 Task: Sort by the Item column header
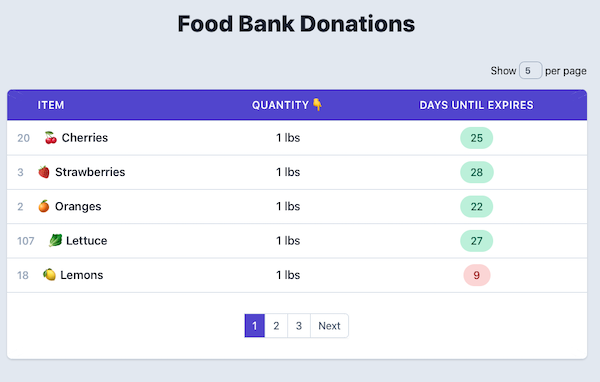pos(51,105)
